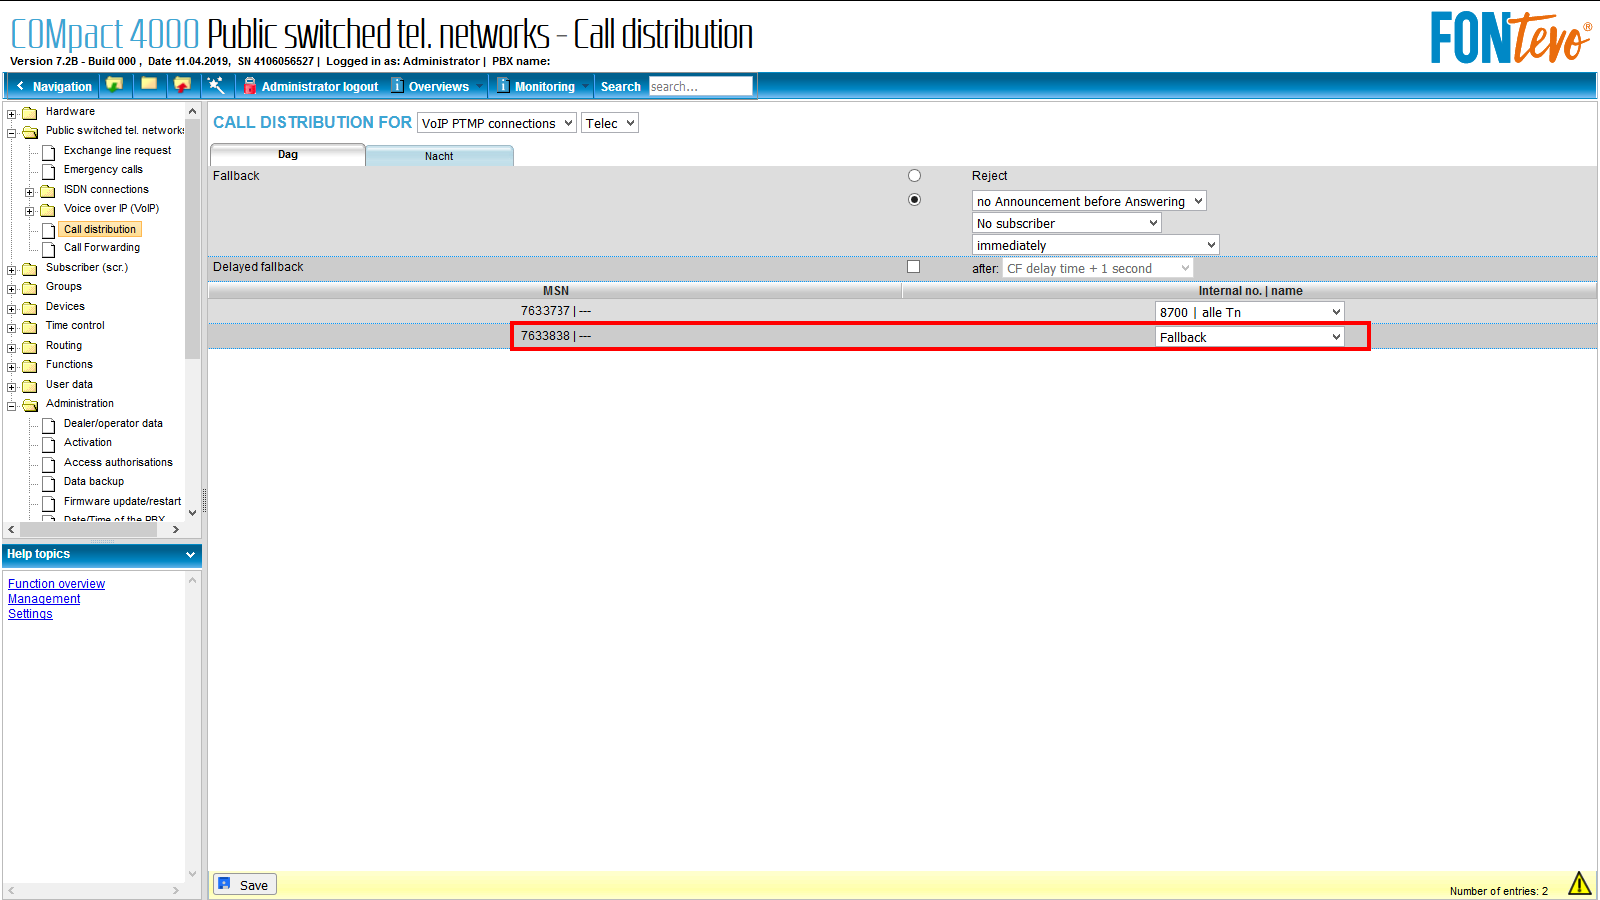The width and height of the screenshot is (1600, 900).
Task: Click the Voice over IP folder icon
Action: (47, 210)
